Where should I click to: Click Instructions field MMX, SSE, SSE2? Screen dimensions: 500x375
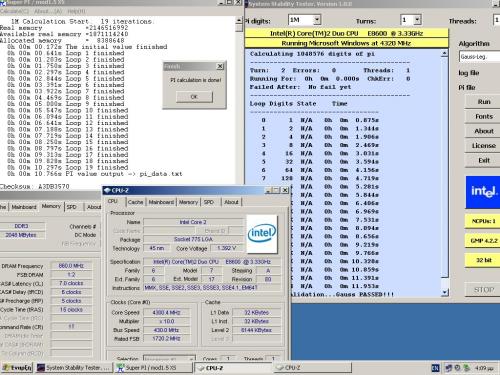click(x=212, y=288)
